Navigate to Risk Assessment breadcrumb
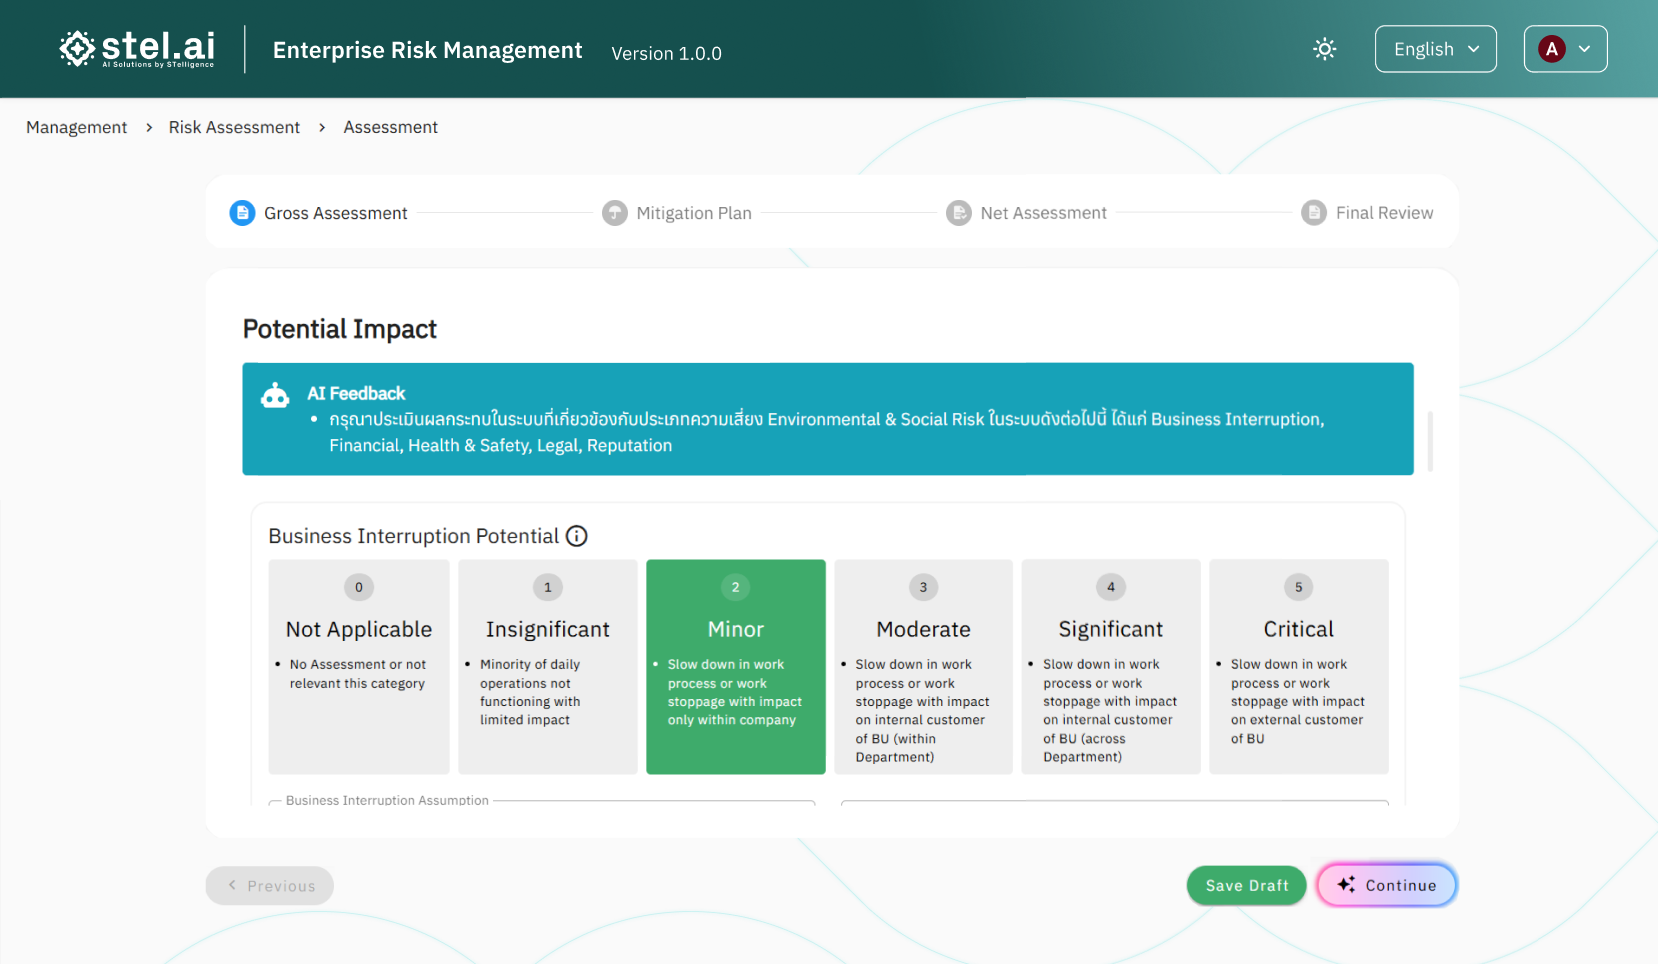This screenshot has height=964, width=1658. [234, 127]
